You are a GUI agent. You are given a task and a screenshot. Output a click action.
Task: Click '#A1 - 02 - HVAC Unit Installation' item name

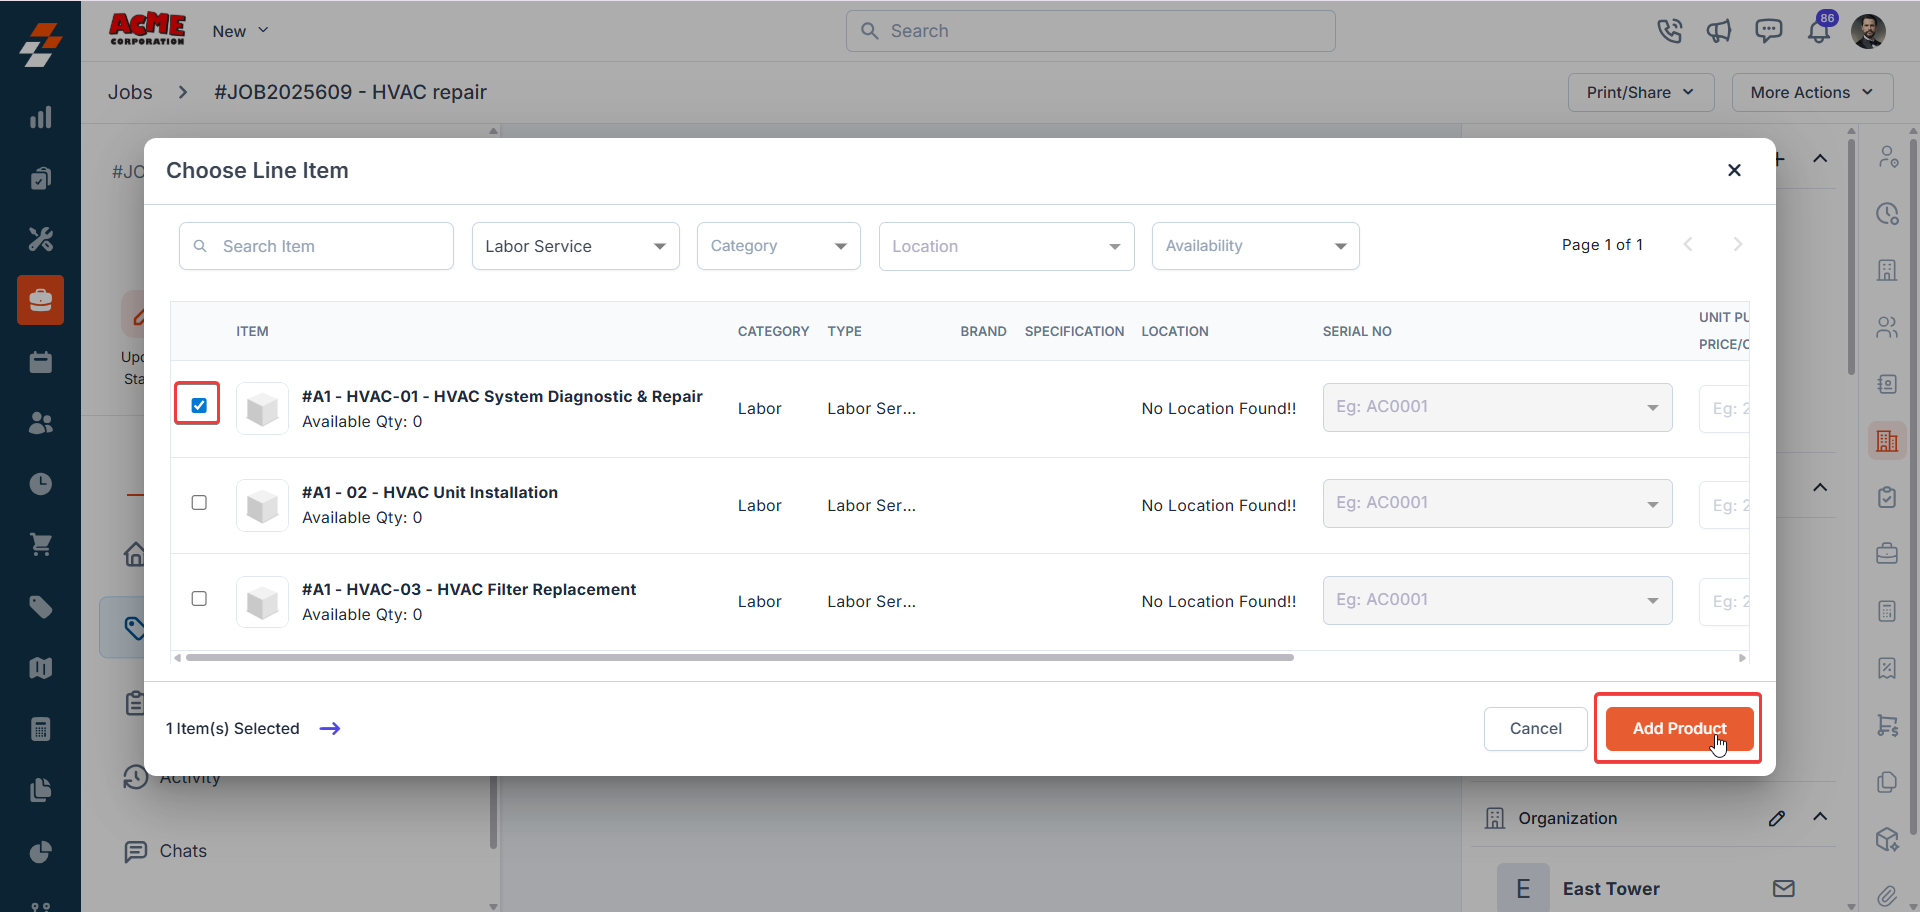[430, 492]
